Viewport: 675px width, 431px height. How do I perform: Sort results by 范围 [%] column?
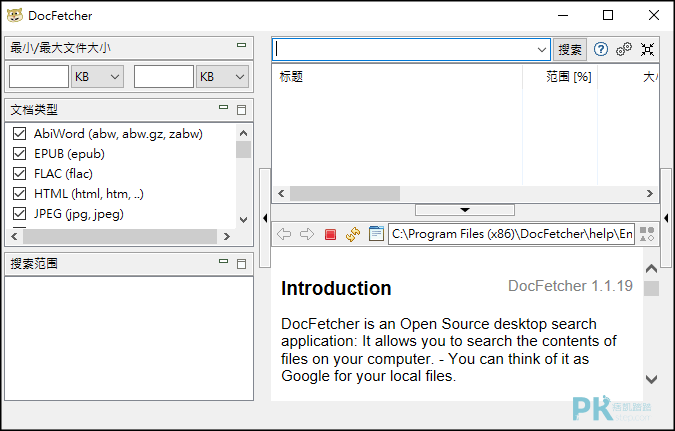pos(560,77)
